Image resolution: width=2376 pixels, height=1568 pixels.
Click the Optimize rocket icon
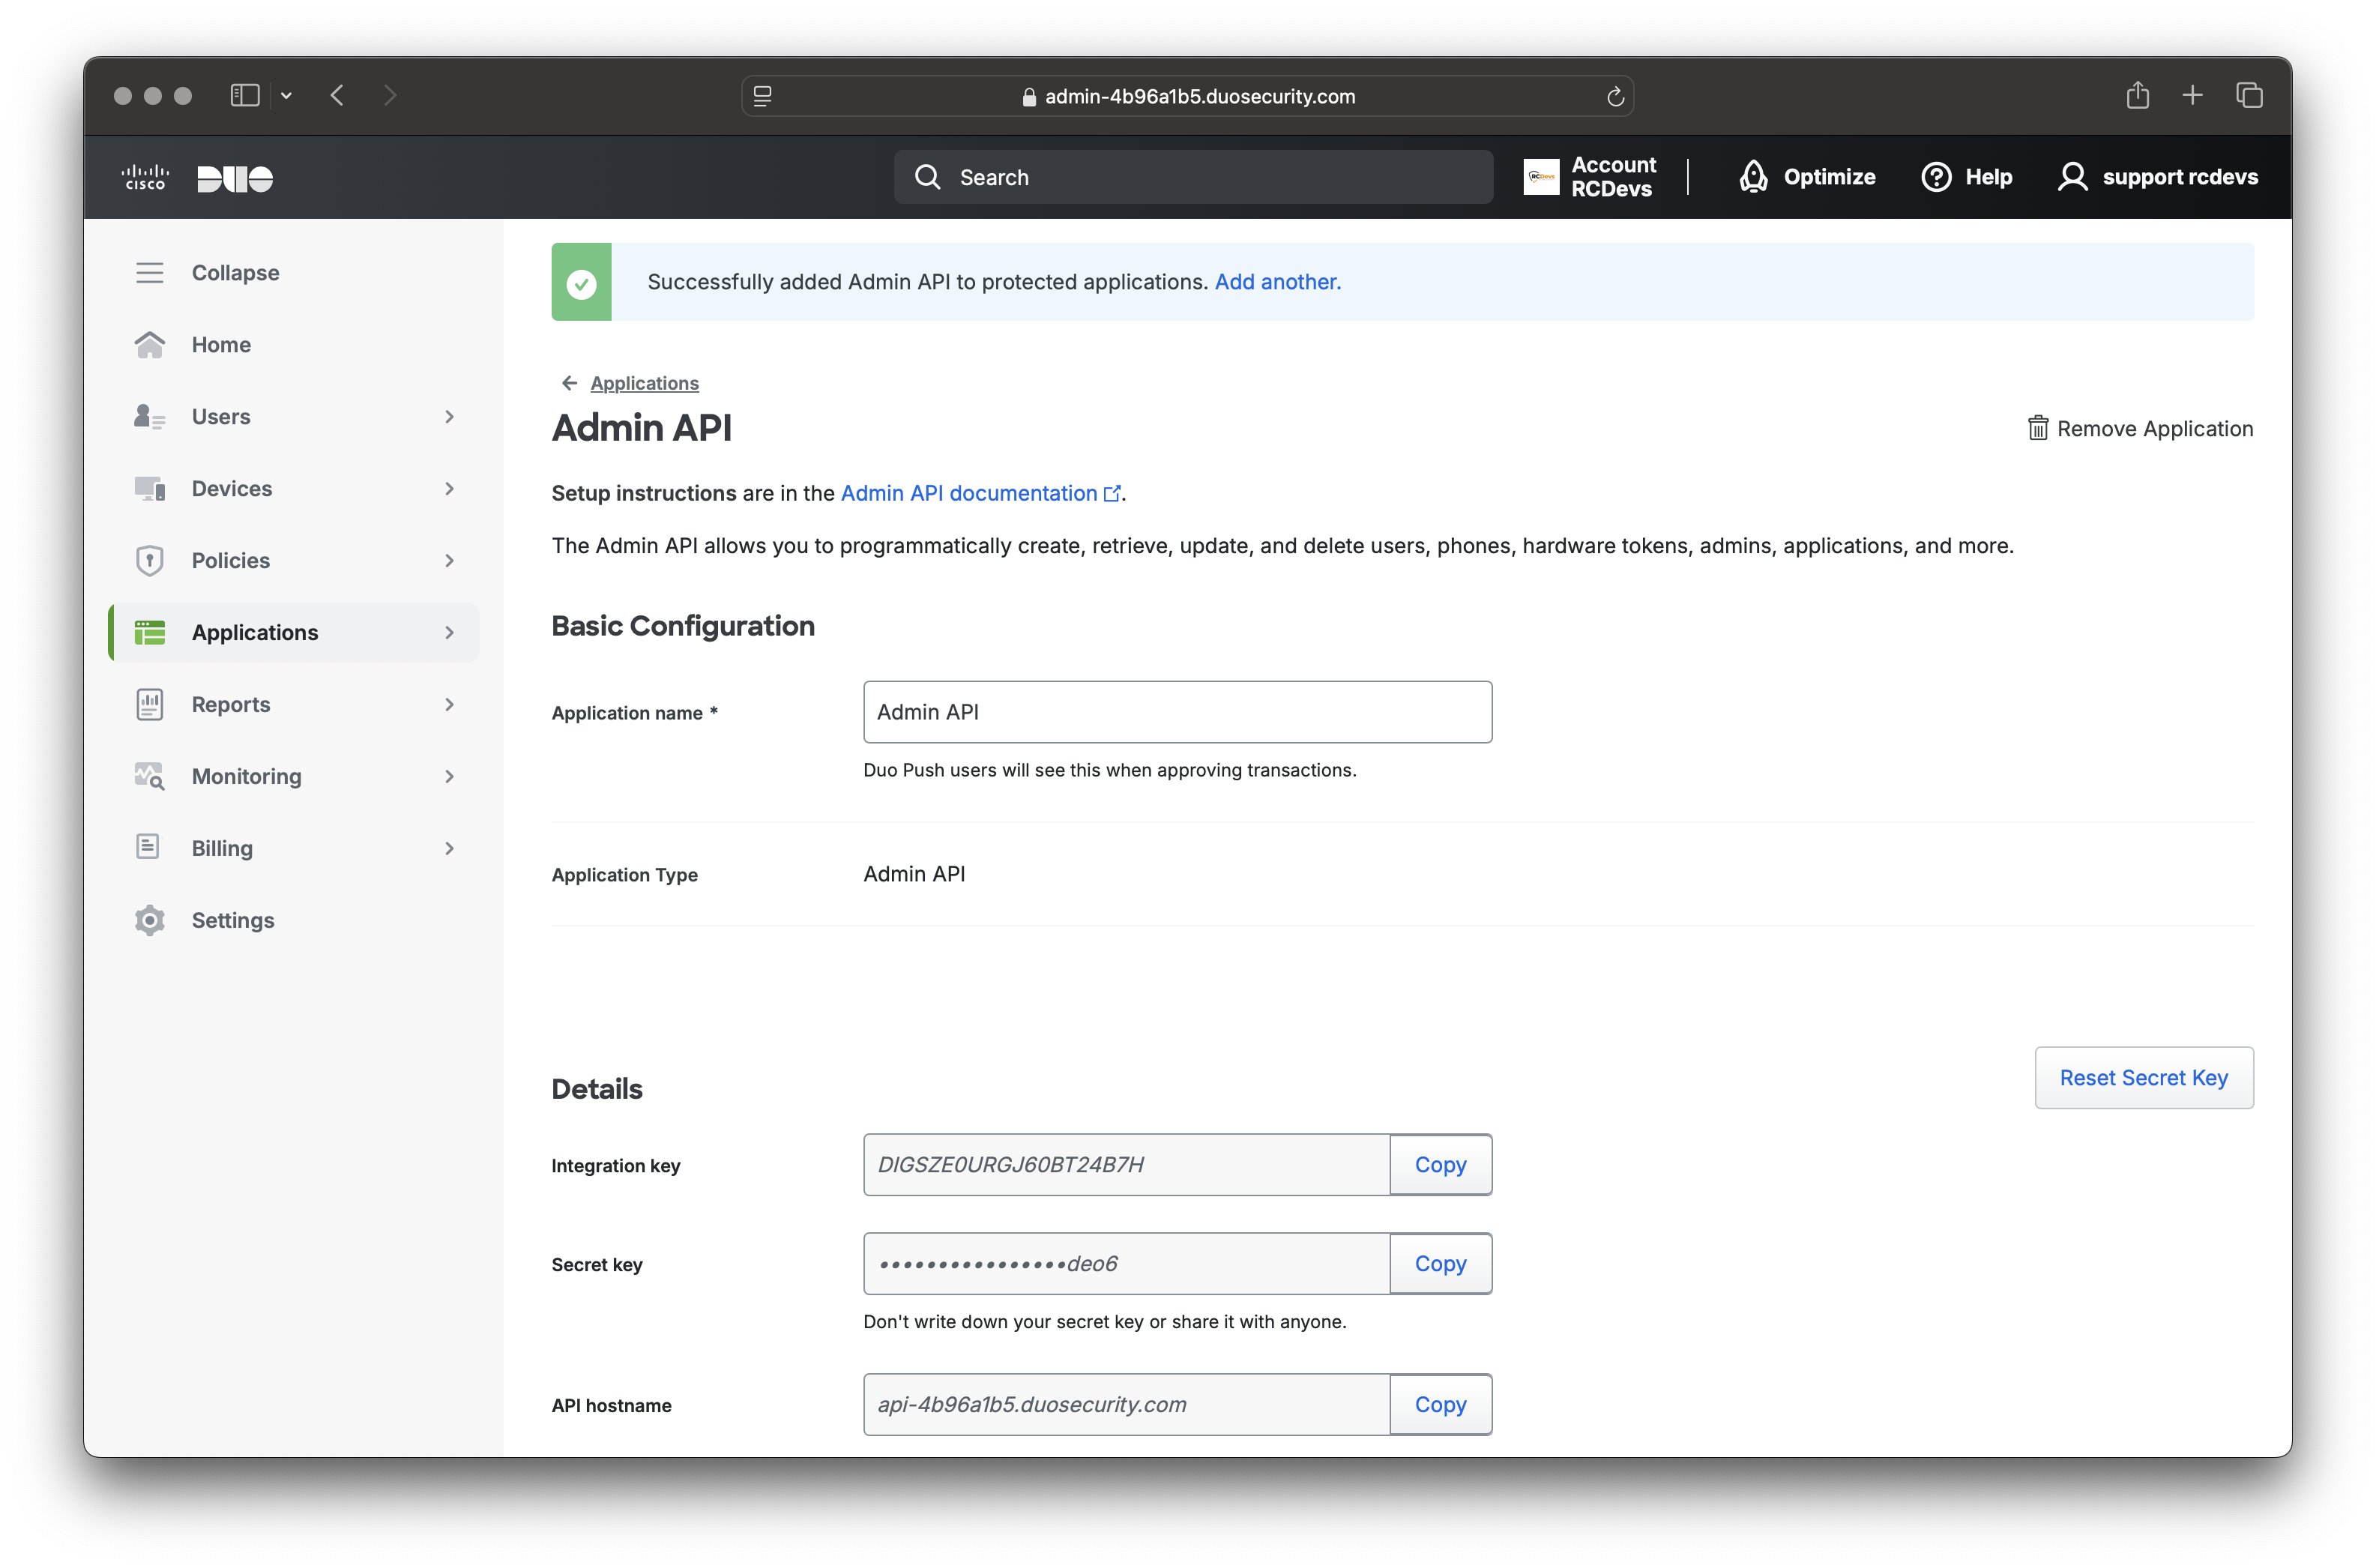[1753, 177]
